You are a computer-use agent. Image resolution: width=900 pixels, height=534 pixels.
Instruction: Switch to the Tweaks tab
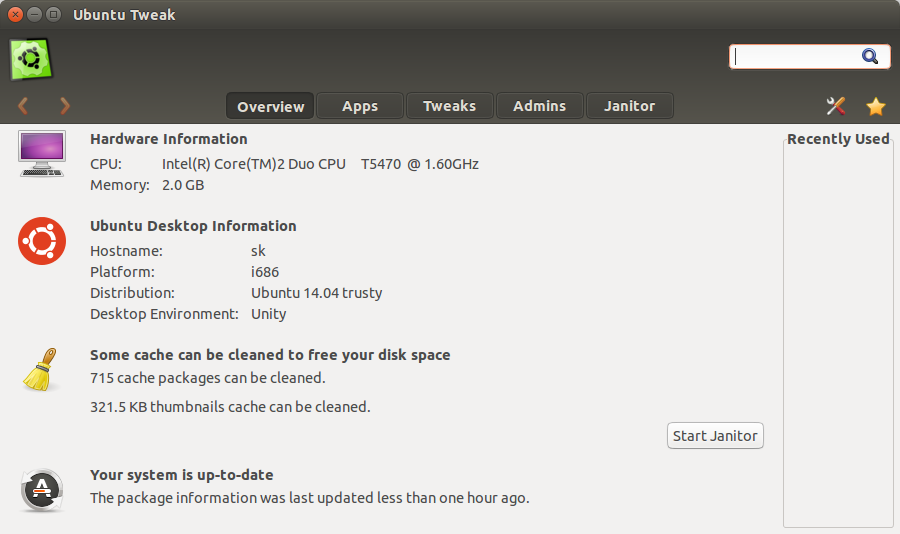[449, 106]
